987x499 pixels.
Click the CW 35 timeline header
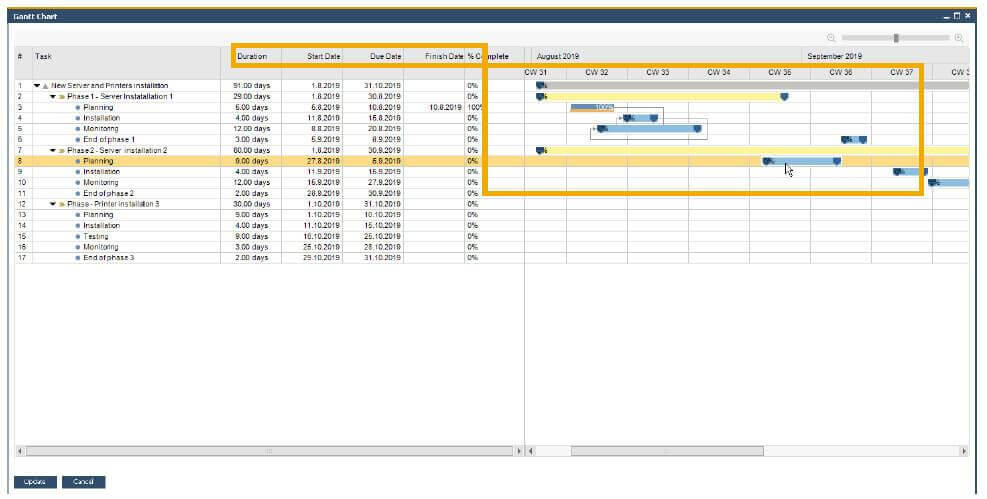point(780,73)
